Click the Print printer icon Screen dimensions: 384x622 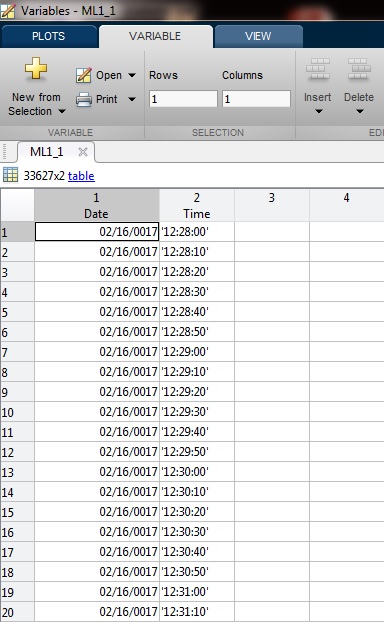click(84, 99)
